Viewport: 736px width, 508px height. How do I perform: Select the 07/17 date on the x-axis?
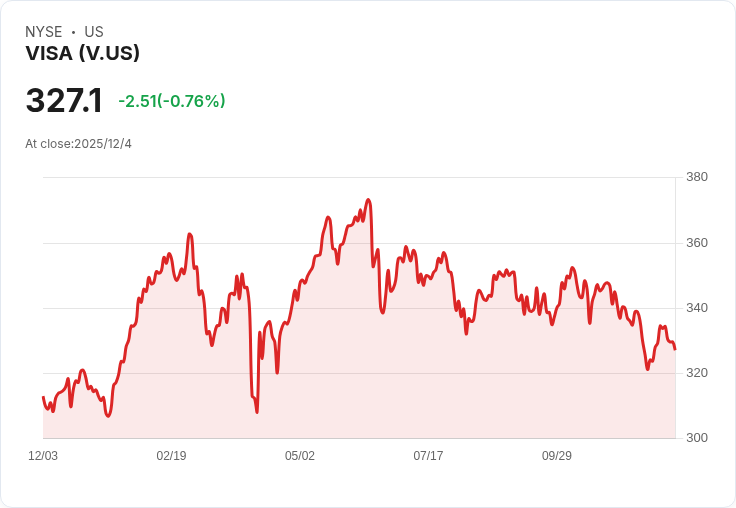pyautogui.click(x=428, y=456)
